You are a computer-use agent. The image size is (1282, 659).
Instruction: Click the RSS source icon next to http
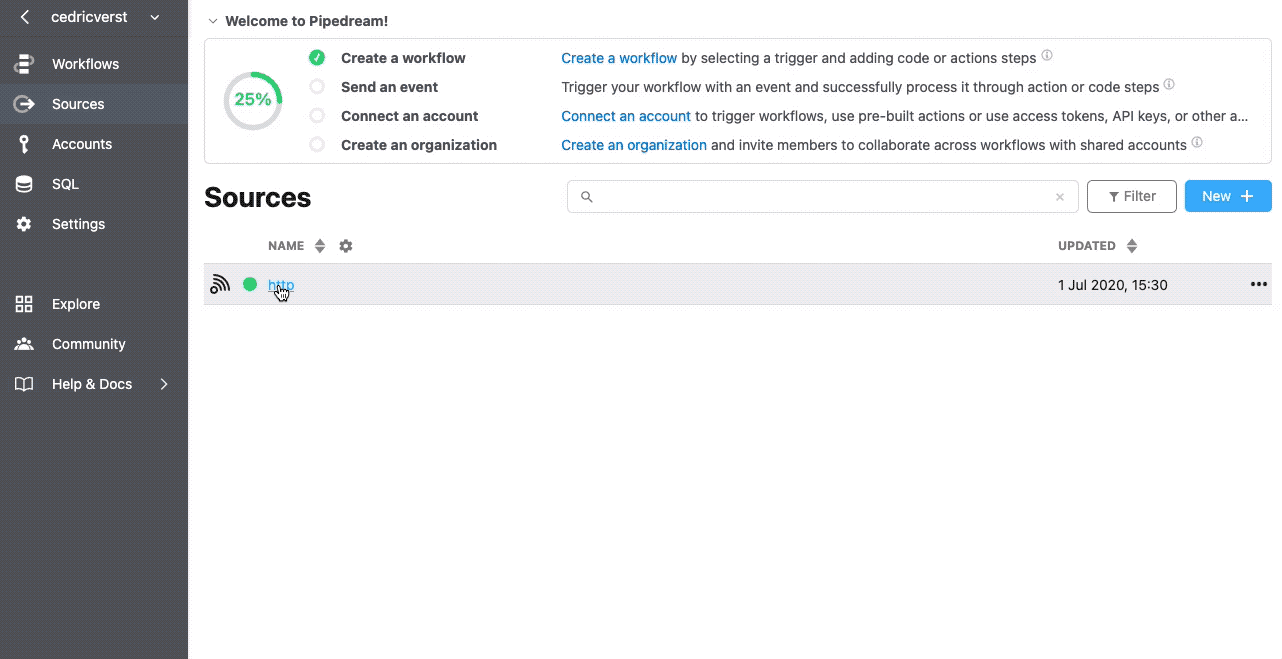pyautogui.click(x=220, y=284)
